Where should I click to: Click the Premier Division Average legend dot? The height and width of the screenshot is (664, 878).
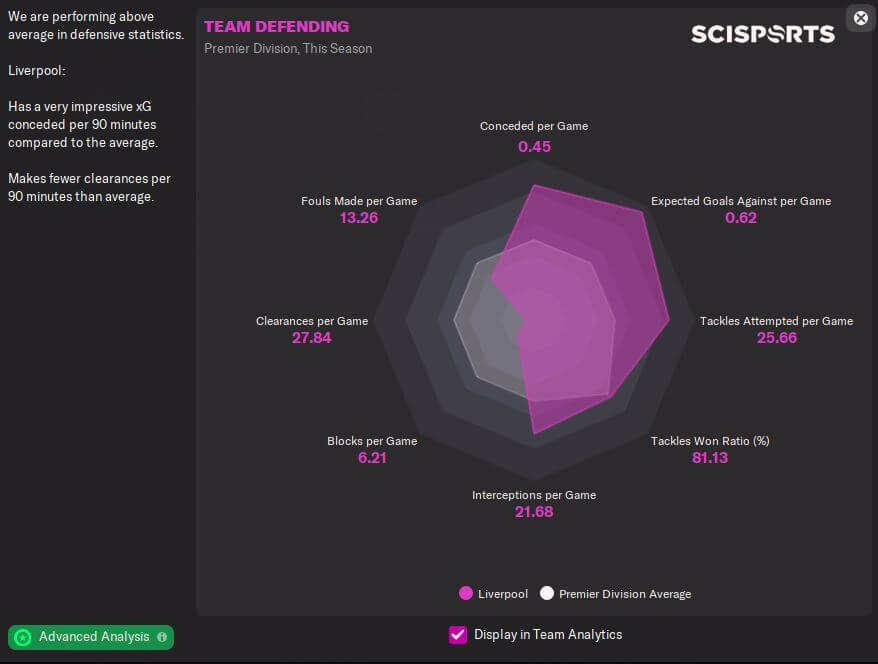(x=547, y=593)
